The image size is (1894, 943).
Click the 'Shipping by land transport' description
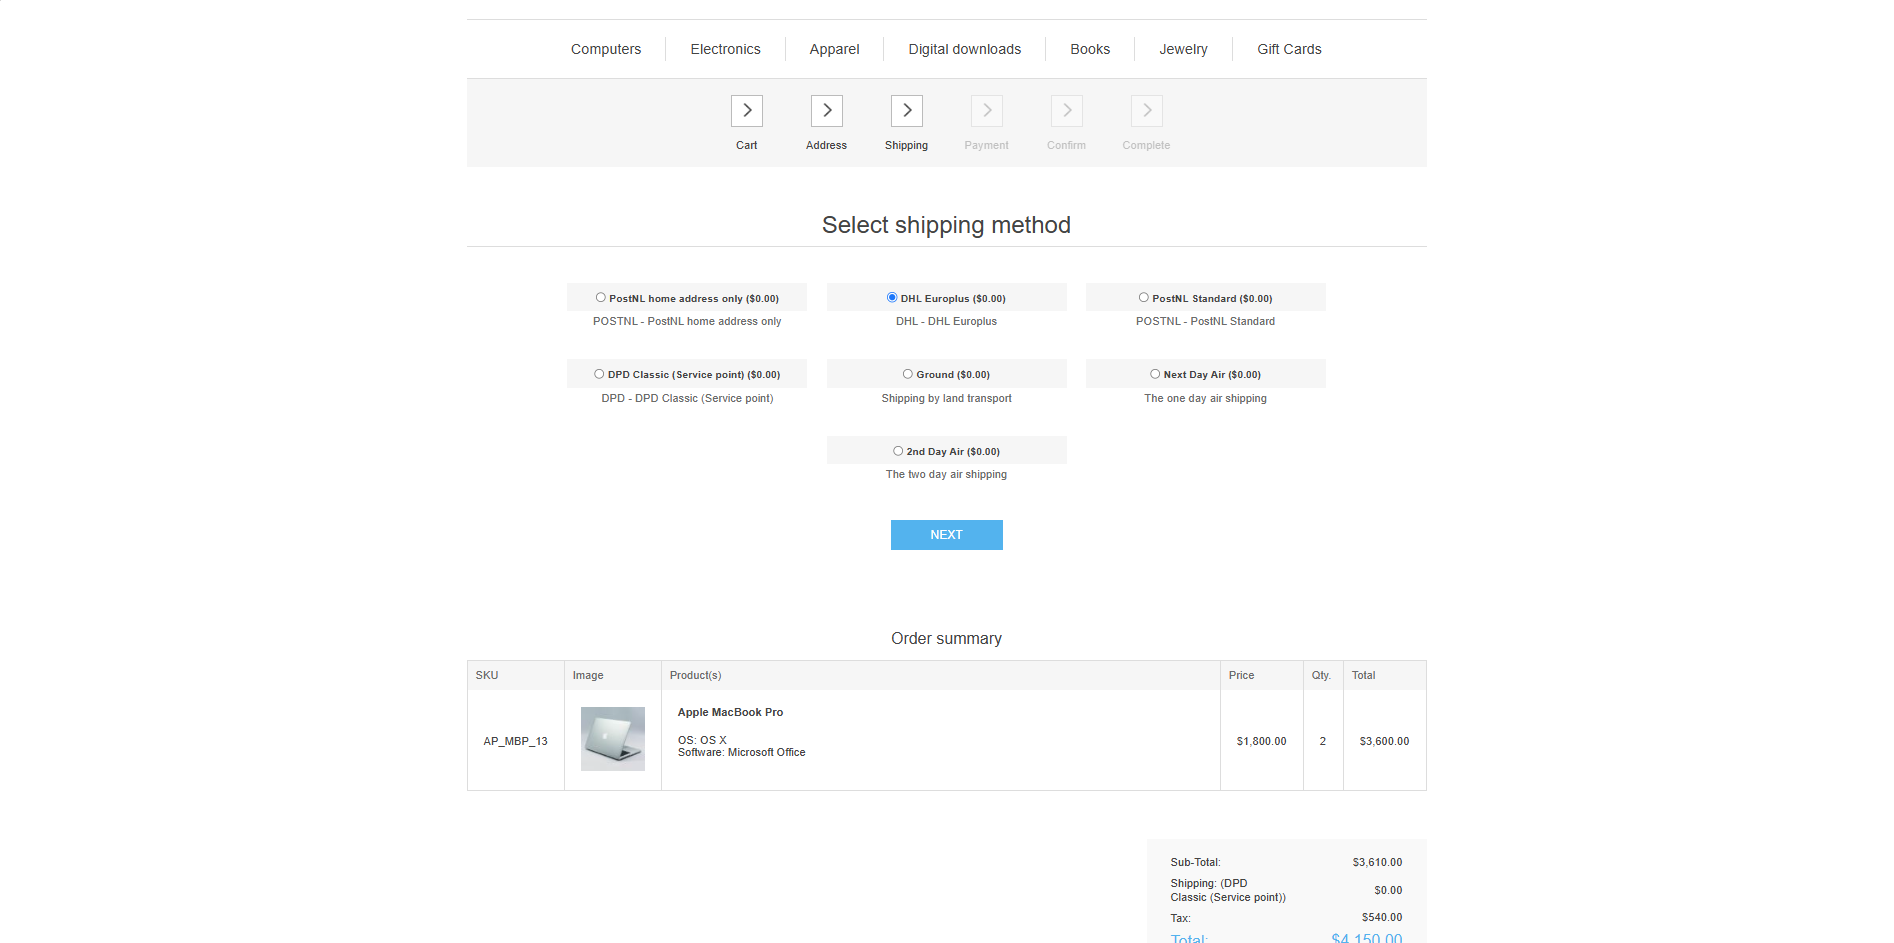point(947,398)
